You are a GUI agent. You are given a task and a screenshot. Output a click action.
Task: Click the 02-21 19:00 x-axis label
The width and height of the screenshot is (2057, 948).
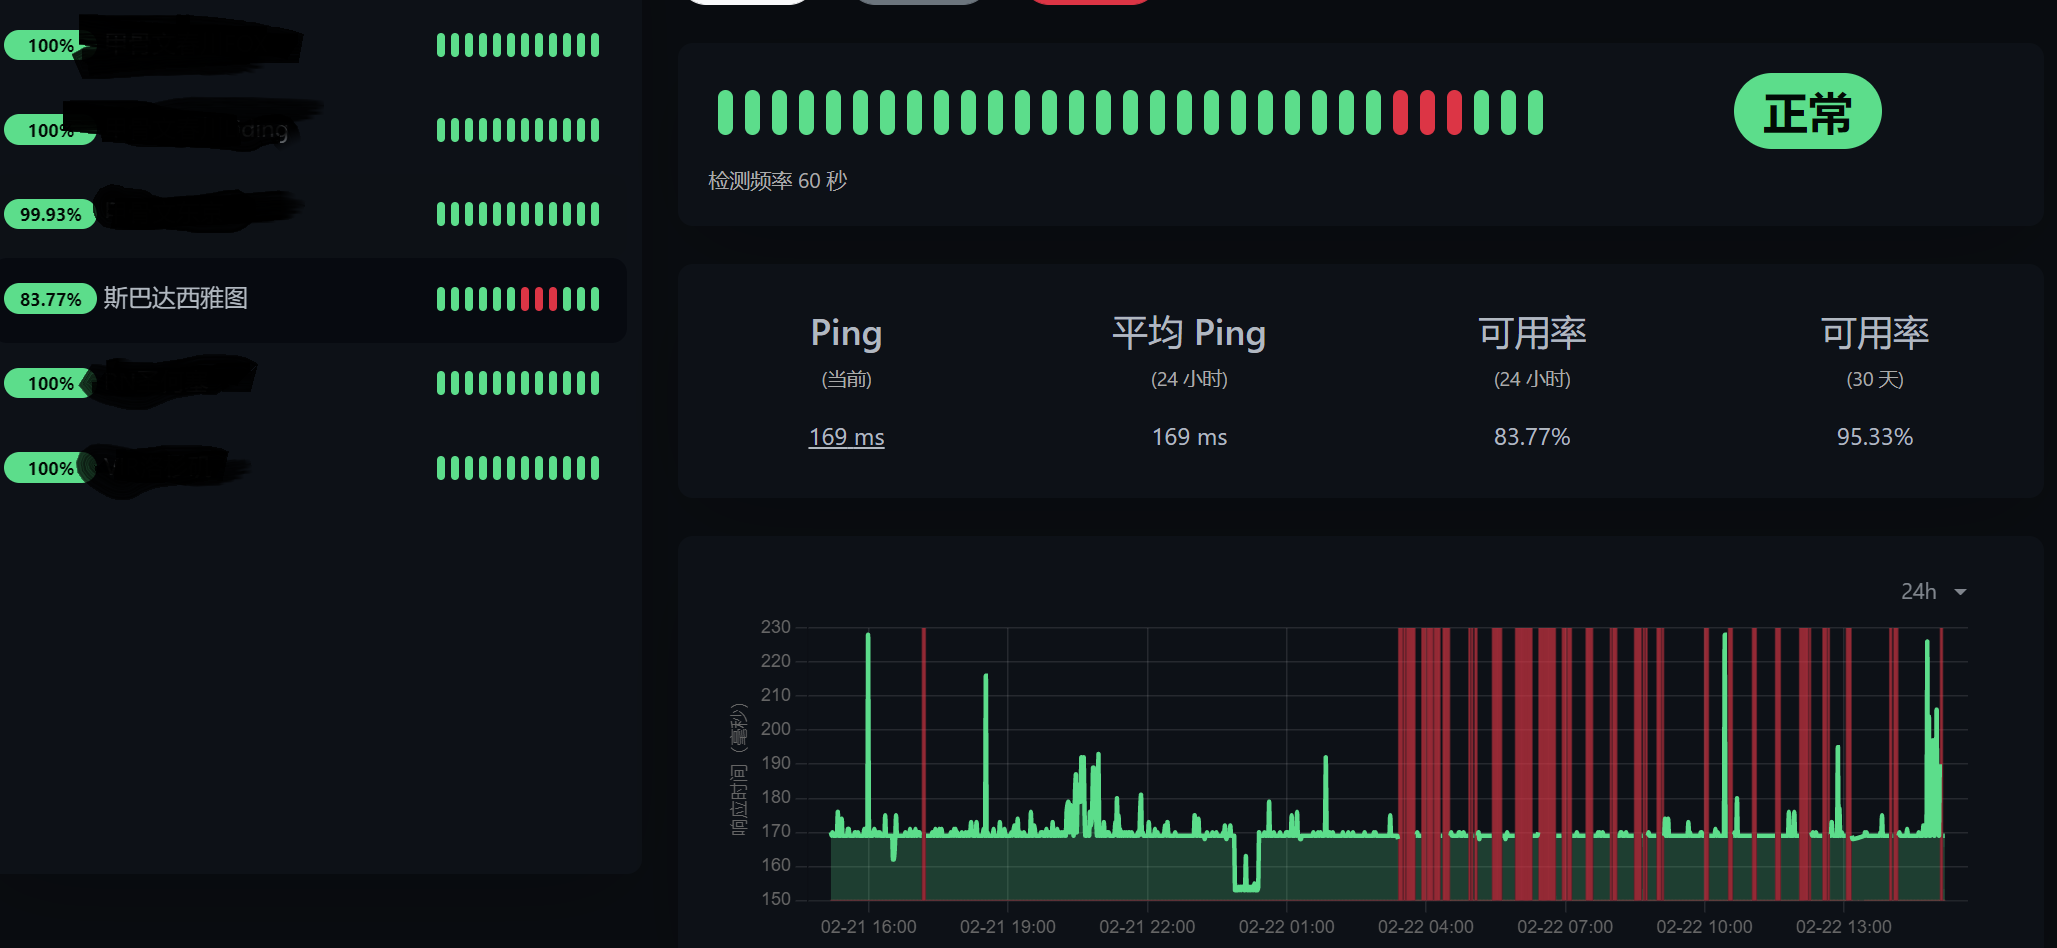1007,927
